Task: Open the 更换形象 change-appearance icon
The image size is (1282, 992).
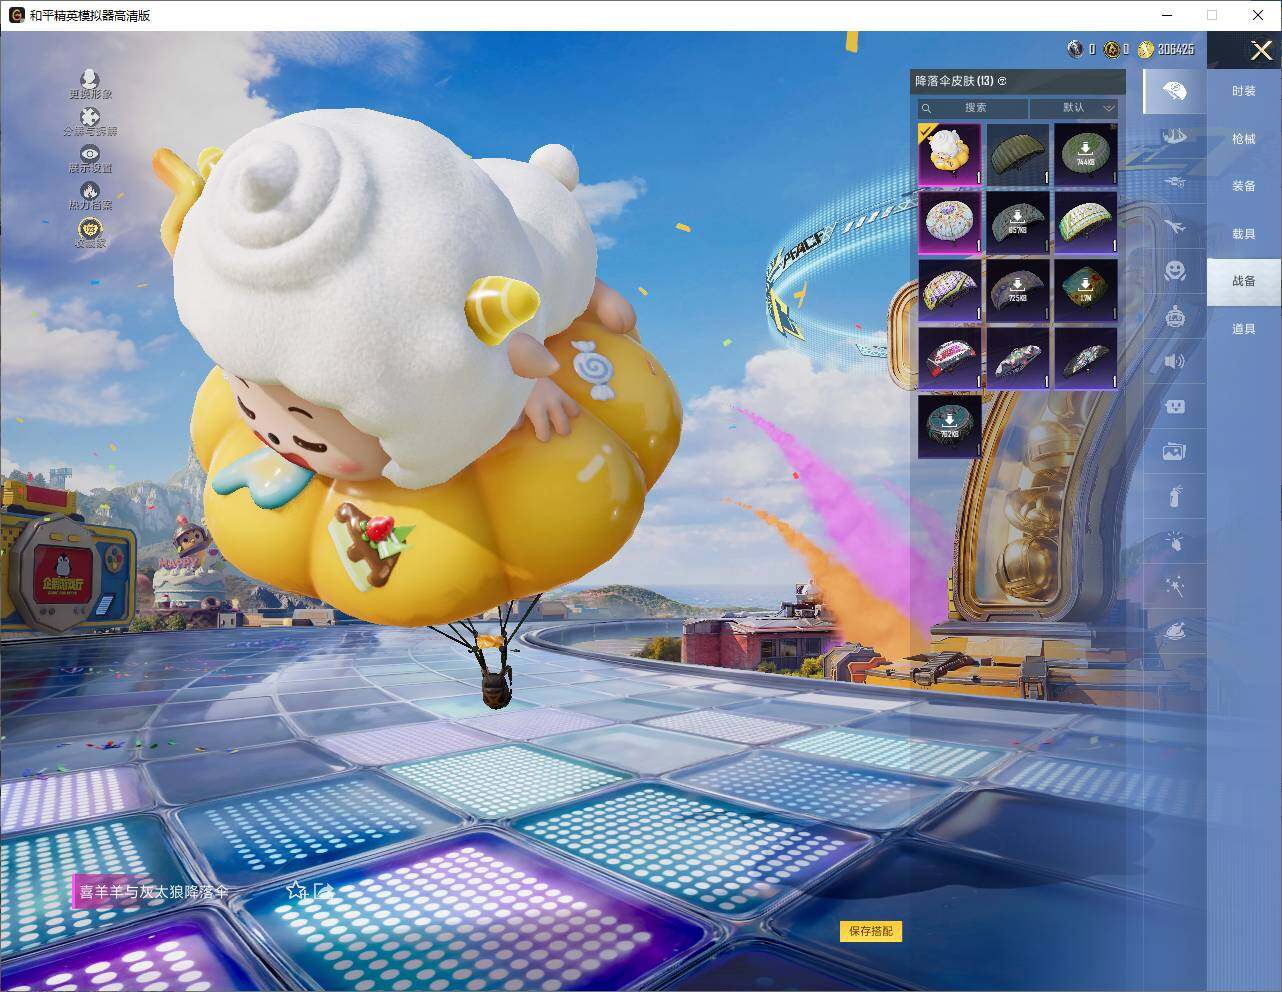Action: pyautogui.click(x=90, y=79)
